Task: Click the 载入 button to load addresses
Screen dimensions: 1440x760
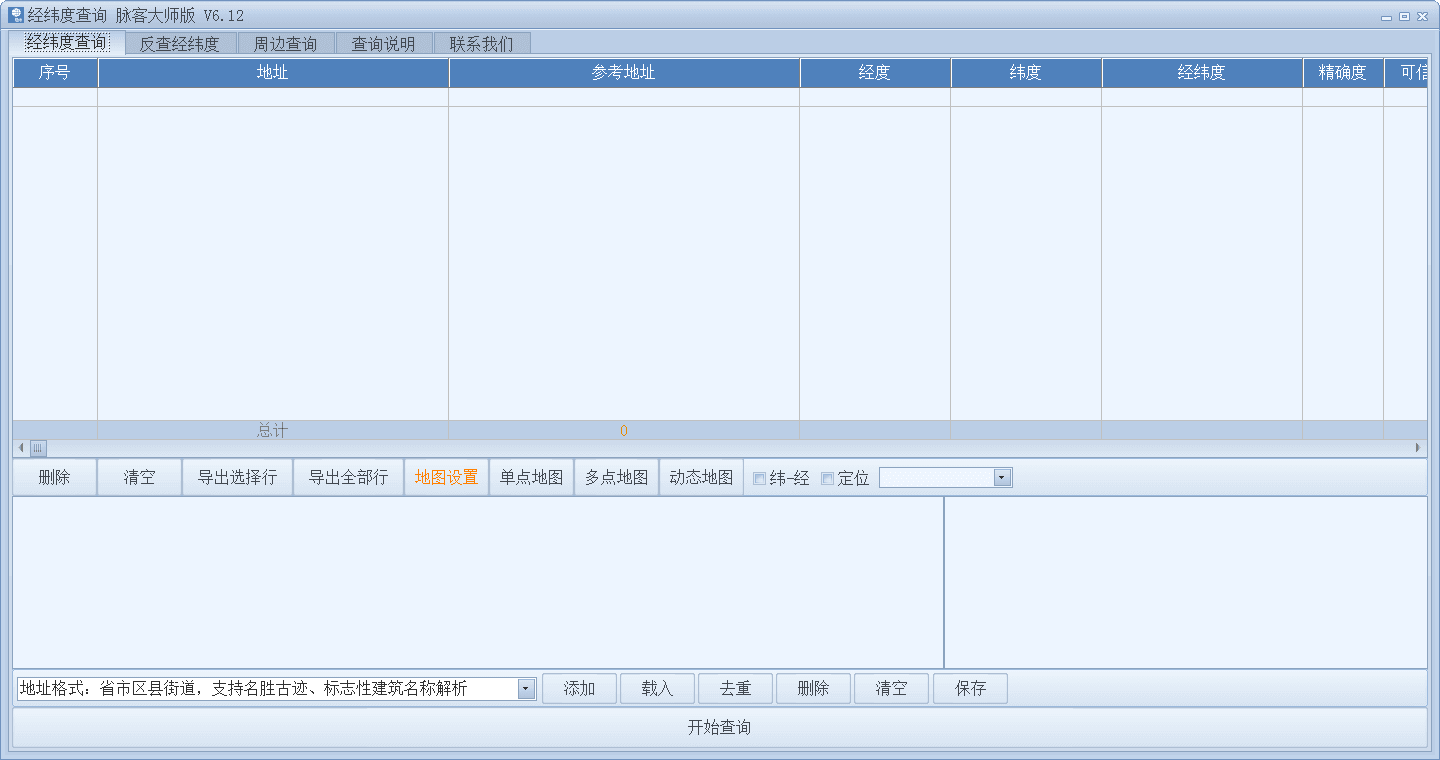Action: pos(657,689)
